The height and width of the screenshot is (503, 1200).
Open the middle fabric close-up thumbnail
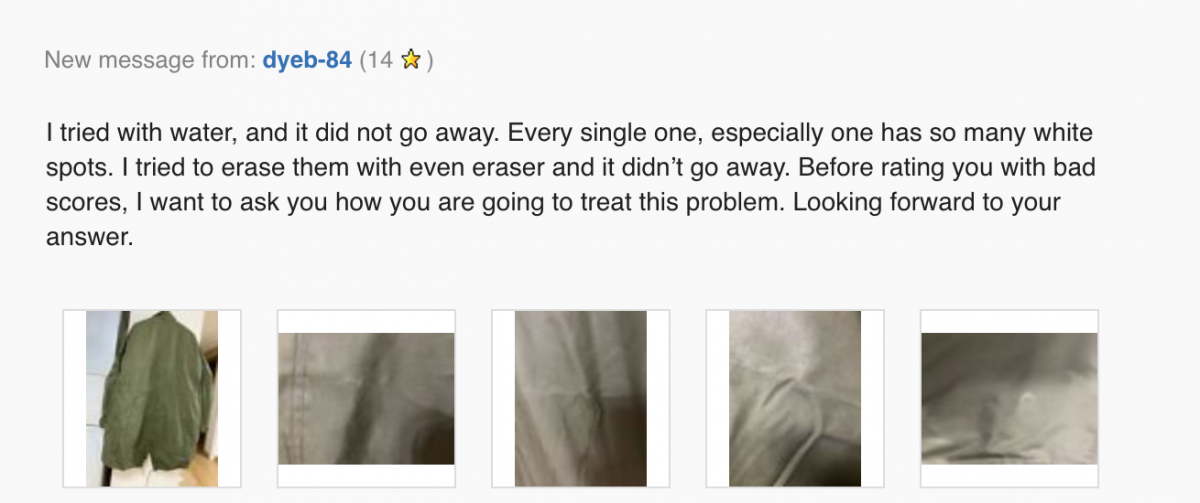pyautogui.click(x=580, y=398)
